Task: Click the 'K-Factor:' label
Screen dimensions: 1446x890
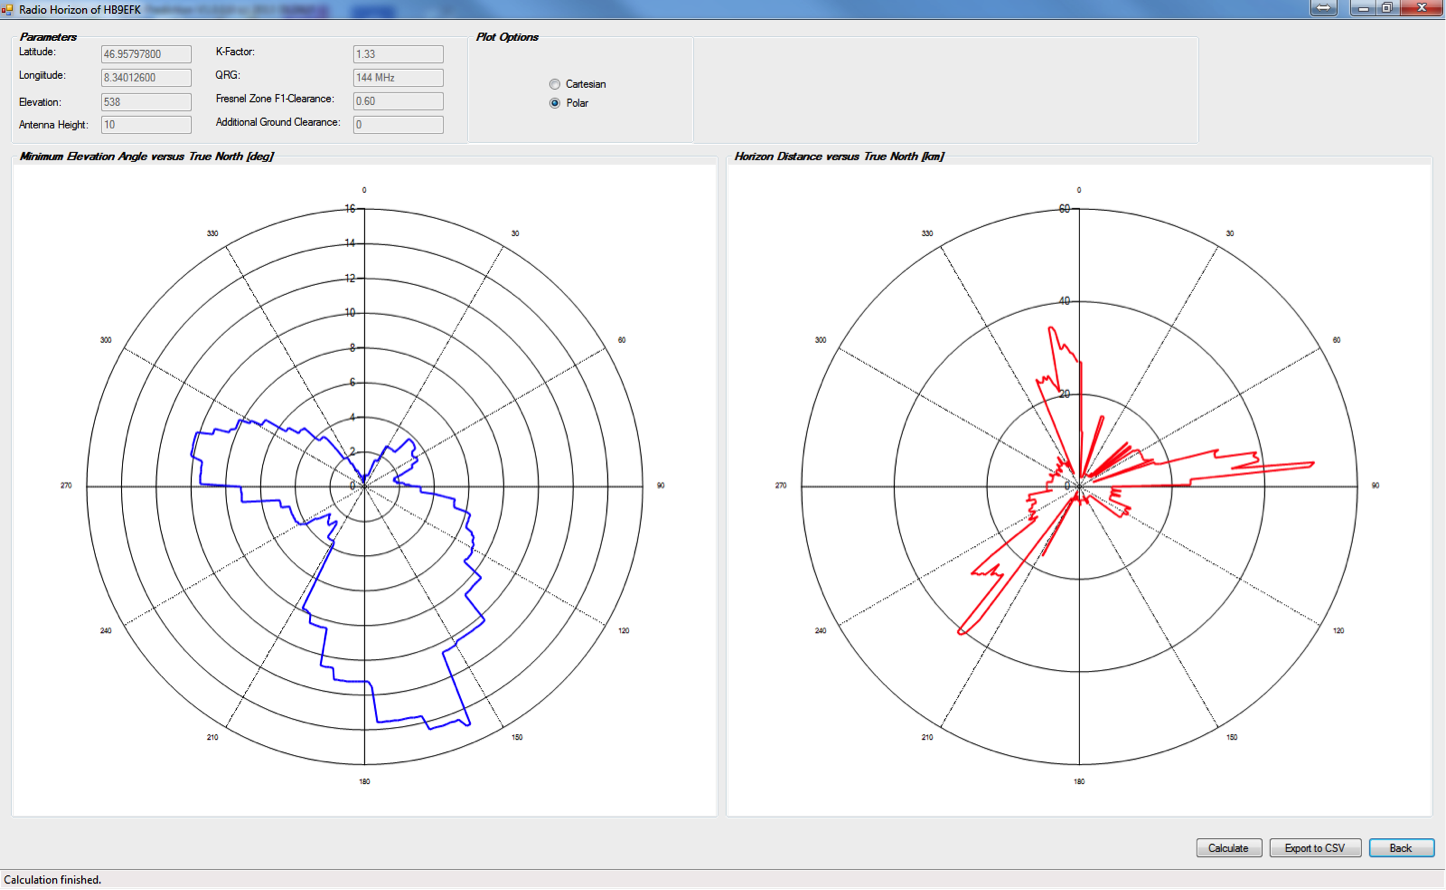Action: coord(236,52)
